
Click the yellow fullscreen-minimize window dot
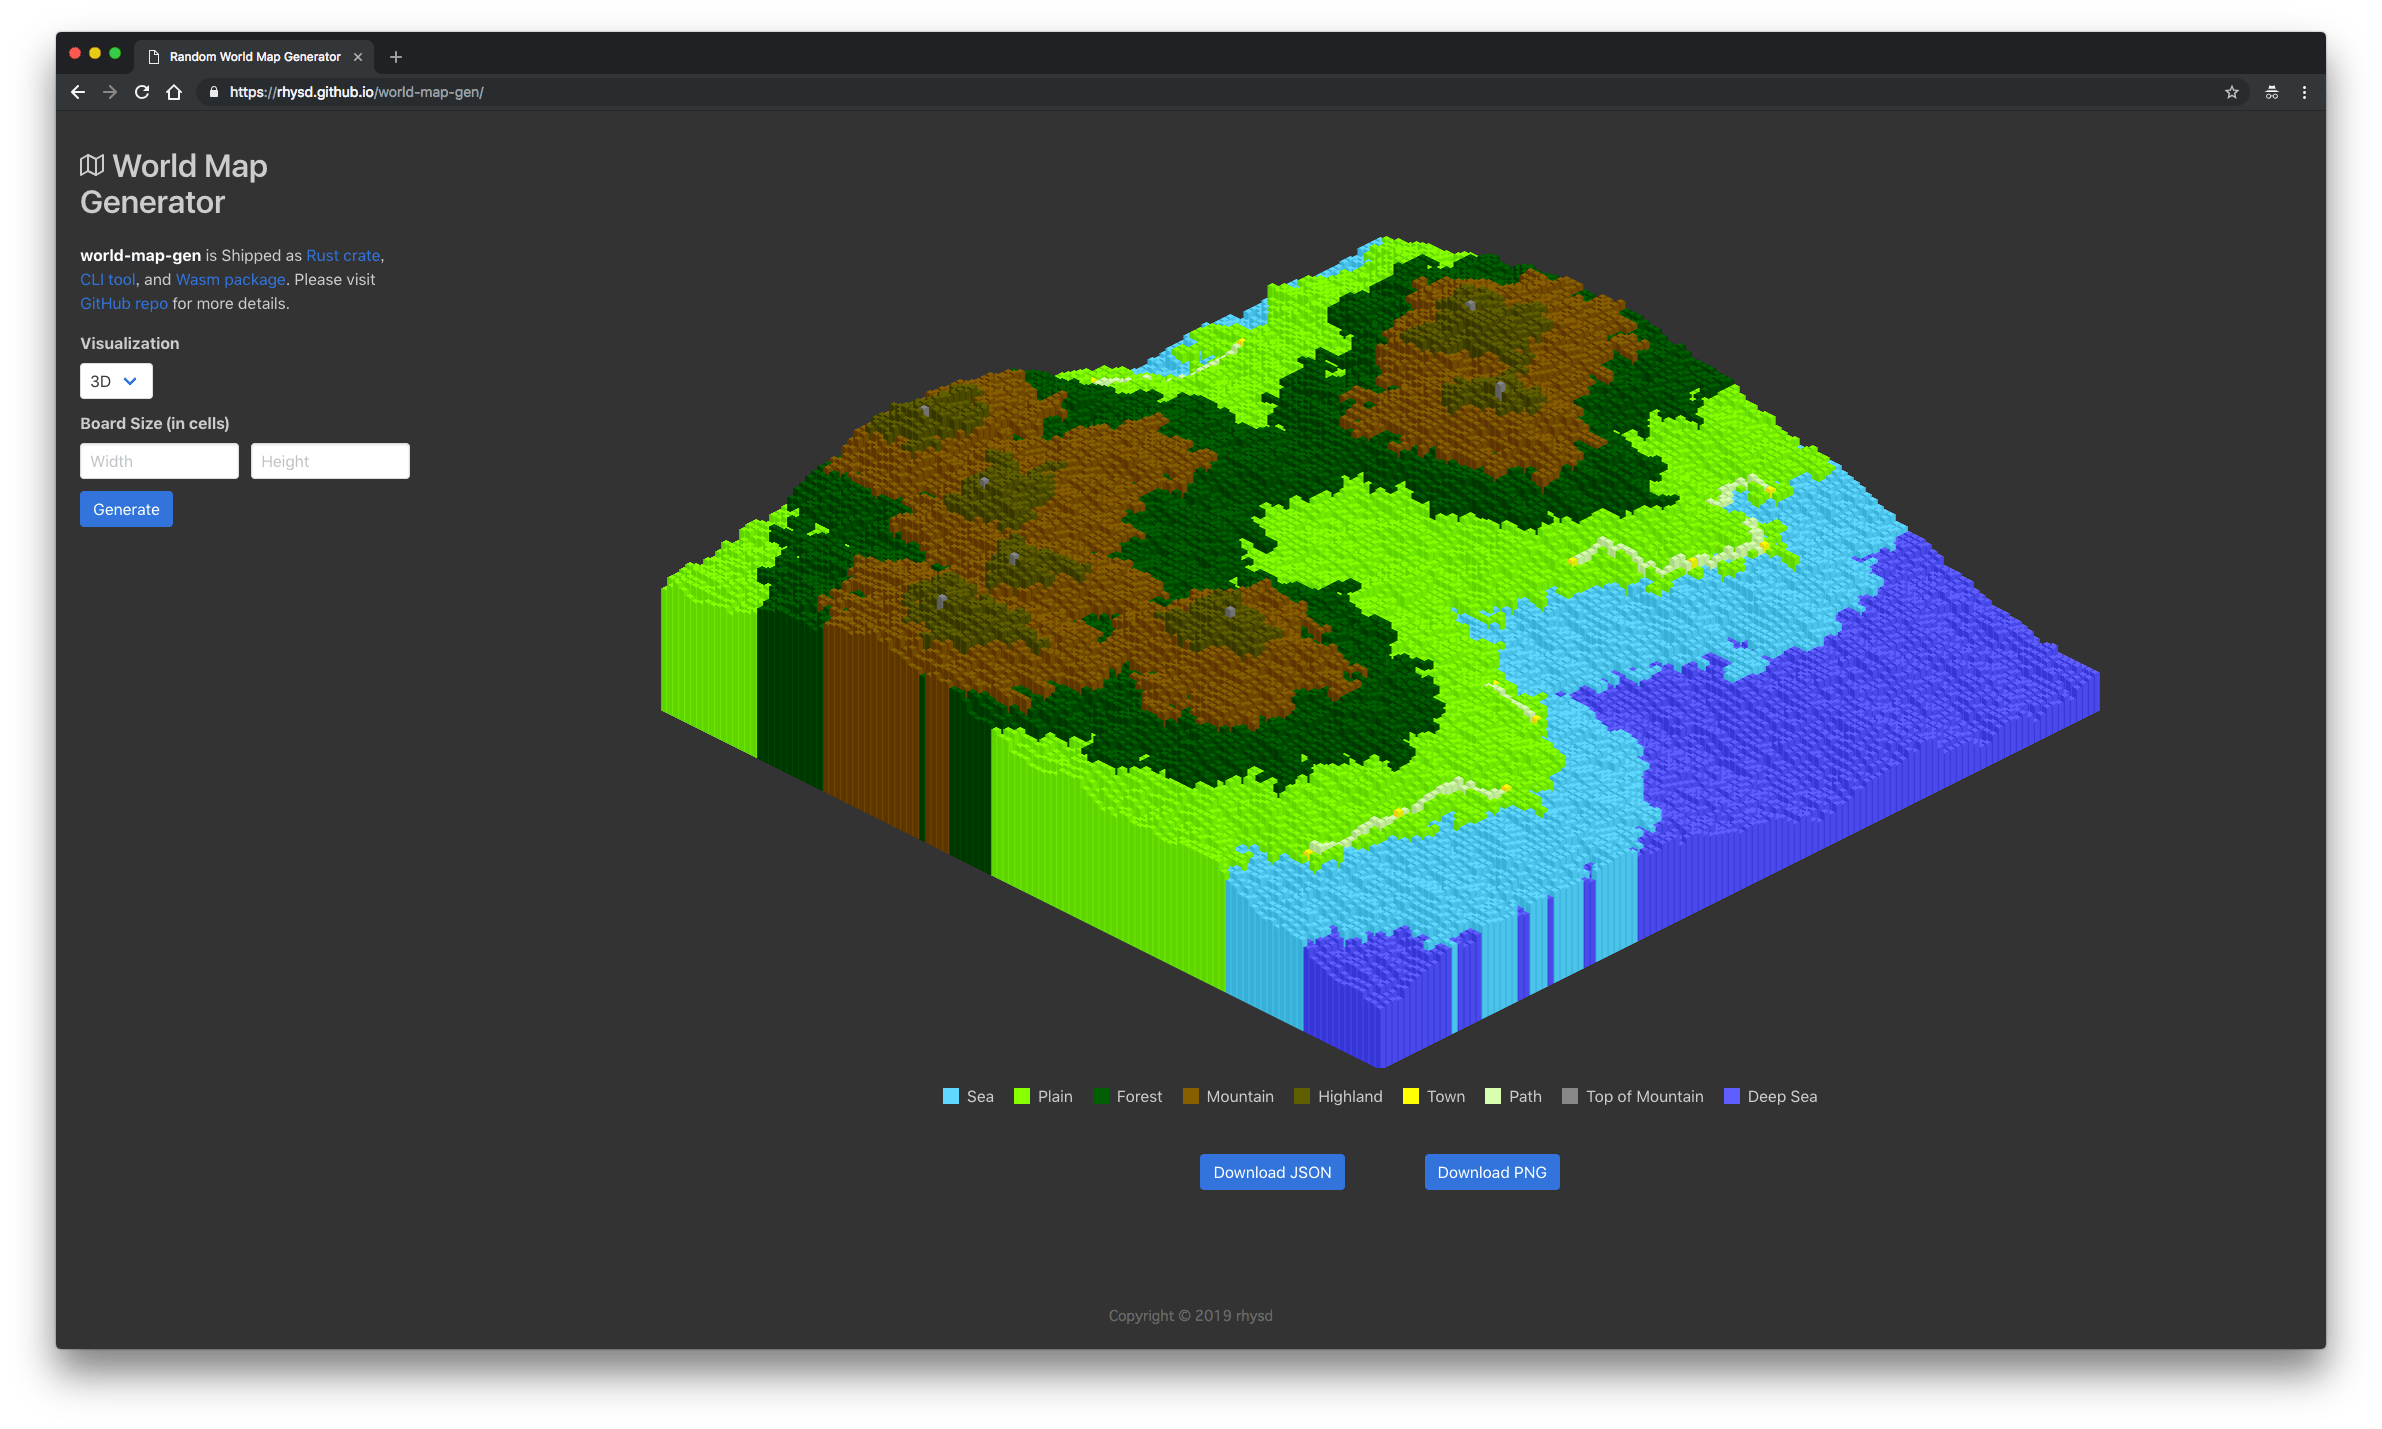[95, 53]
